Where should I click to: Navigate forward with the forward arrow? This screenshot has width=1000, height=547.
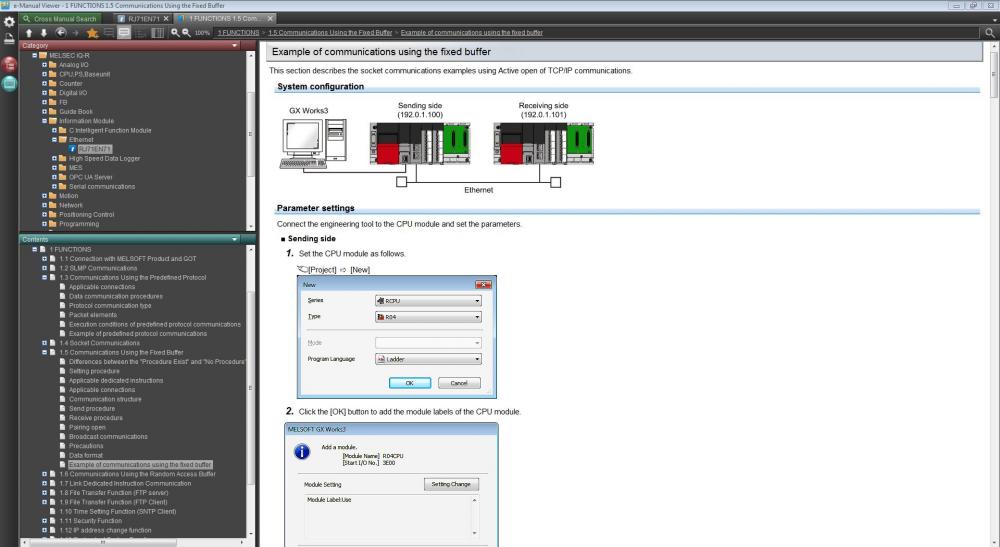pos(76,33)
